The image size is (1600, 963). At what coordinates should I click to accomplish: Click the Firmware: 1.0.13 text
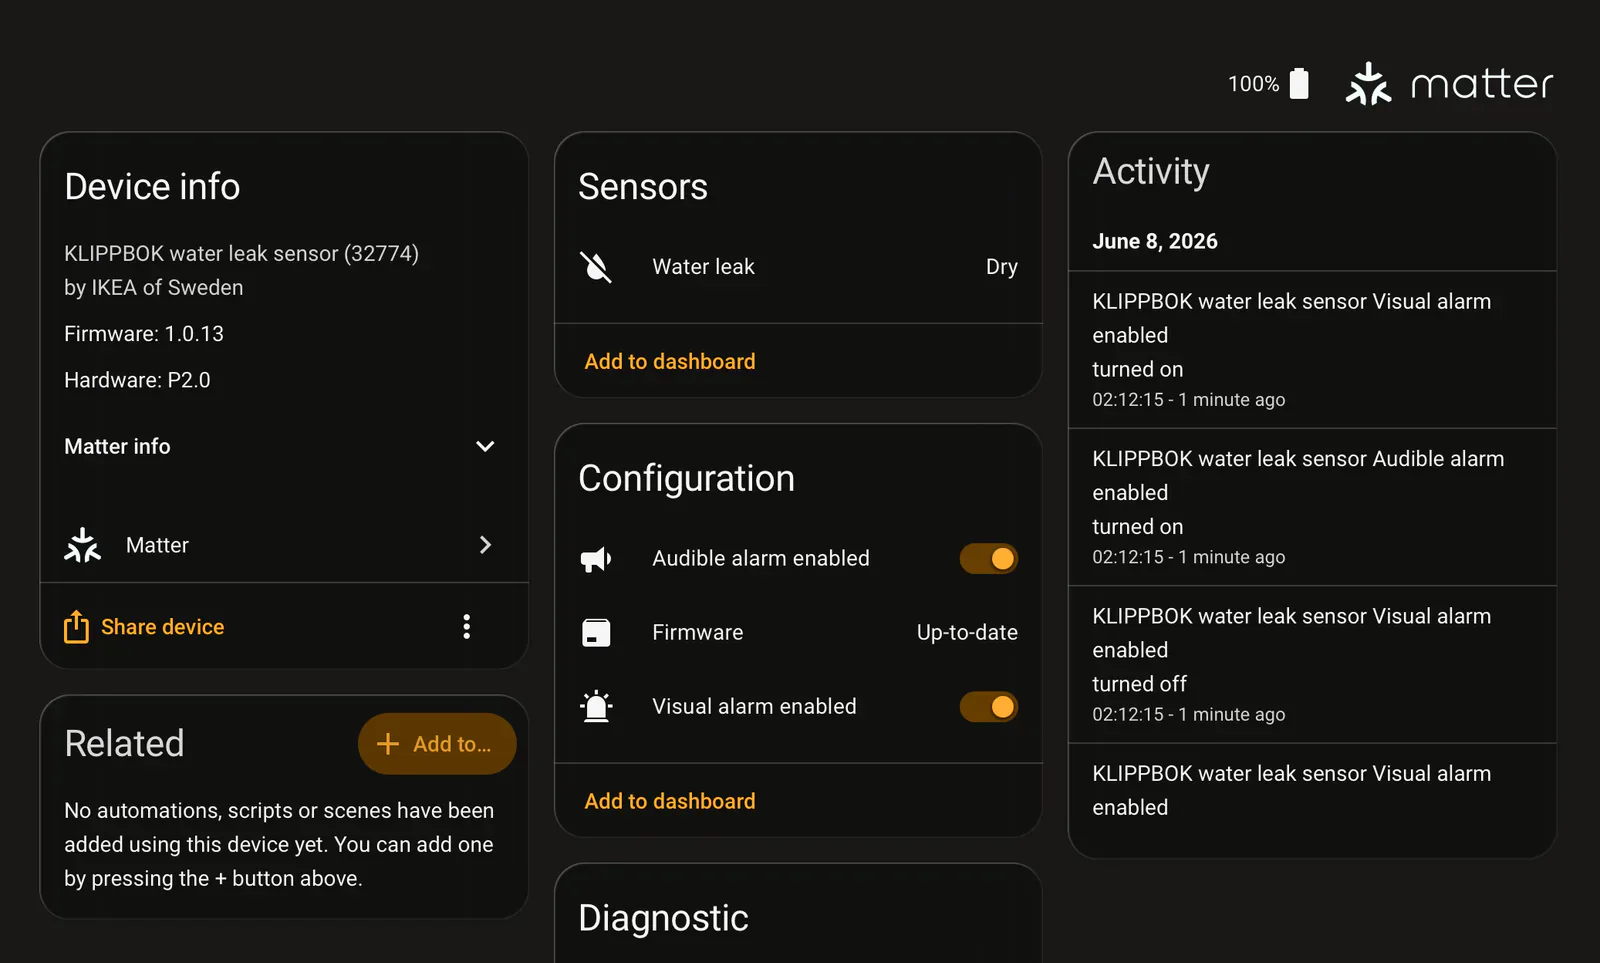point(144,334)
